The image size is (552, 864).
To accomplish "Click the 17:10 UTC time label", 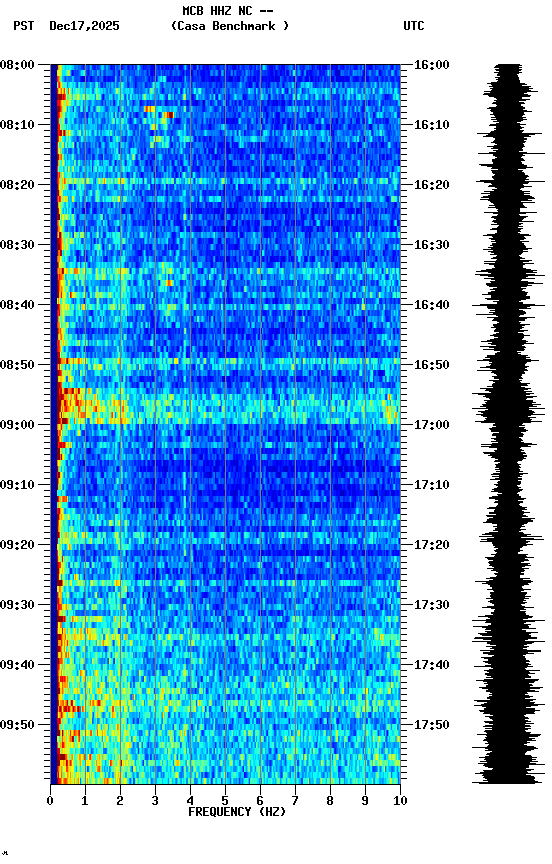I will 432,485.
